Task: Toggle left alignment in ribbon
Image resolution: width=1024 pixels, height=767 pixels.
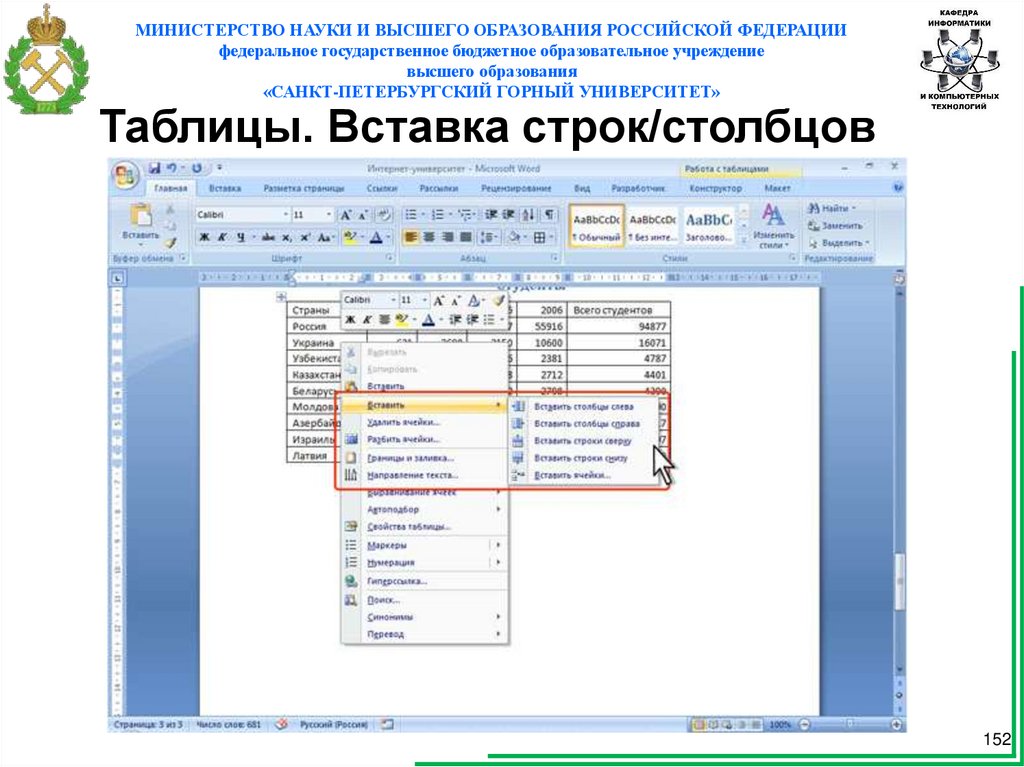Action: point(410,237)
